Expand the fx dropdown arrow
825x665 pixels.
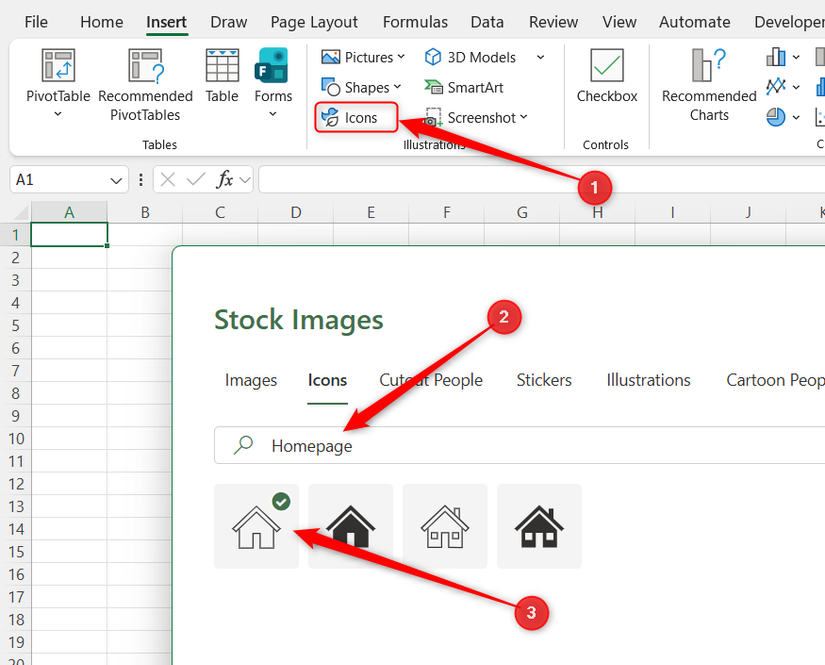coord(245,180)
